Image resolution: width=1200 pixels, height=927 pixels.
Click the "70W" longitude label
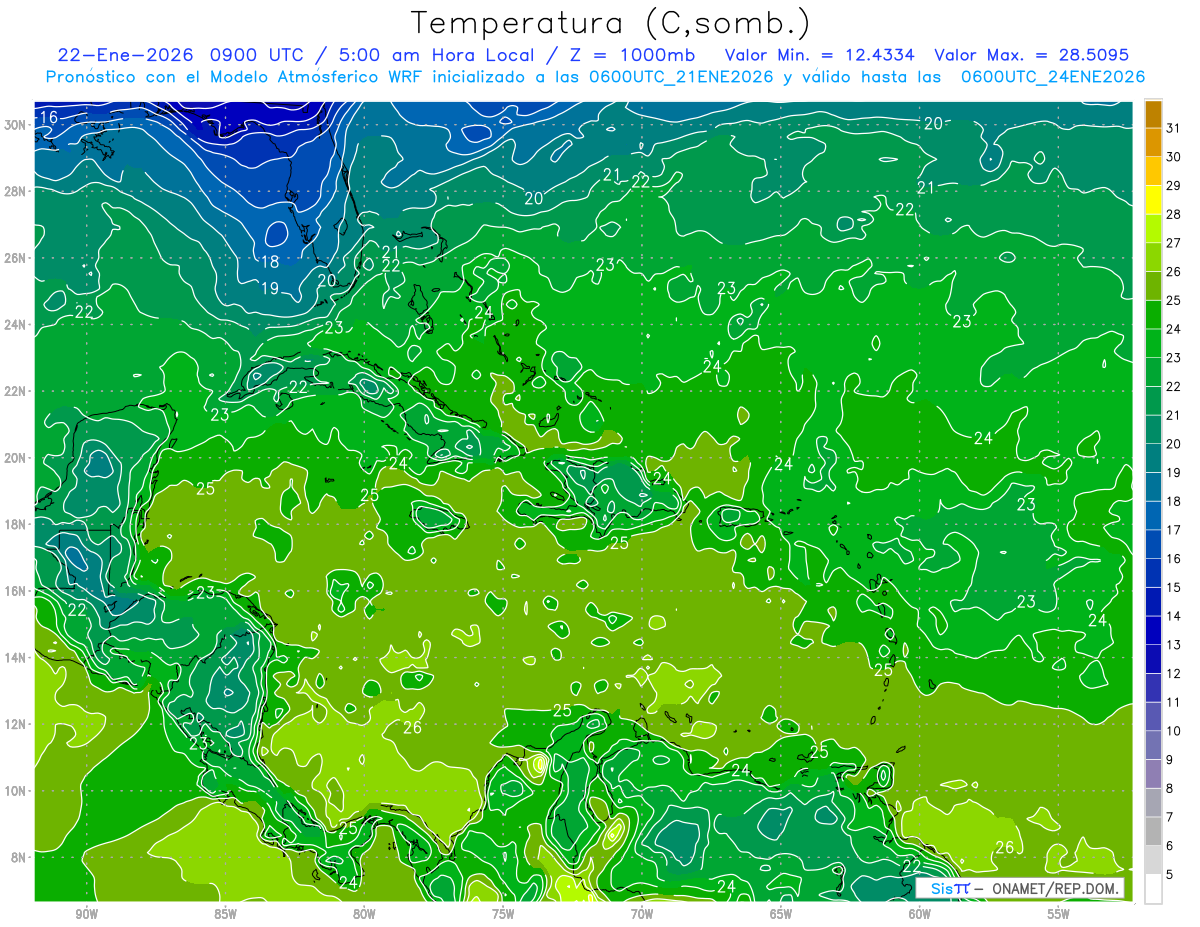[x=642, y=914]
